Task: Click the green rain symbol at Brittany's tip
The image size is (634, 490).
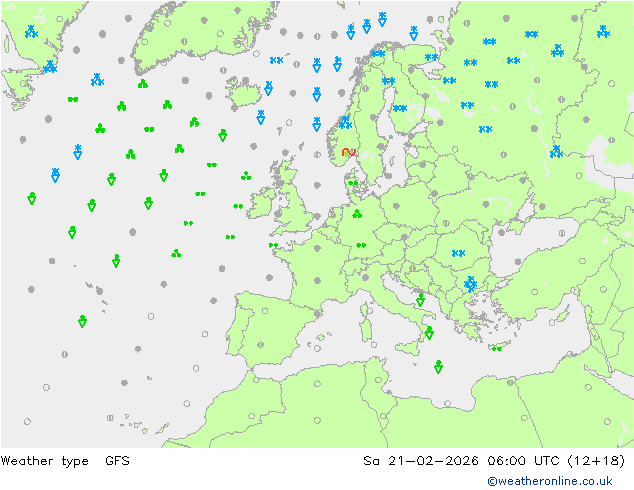Action: pos(273,245)
